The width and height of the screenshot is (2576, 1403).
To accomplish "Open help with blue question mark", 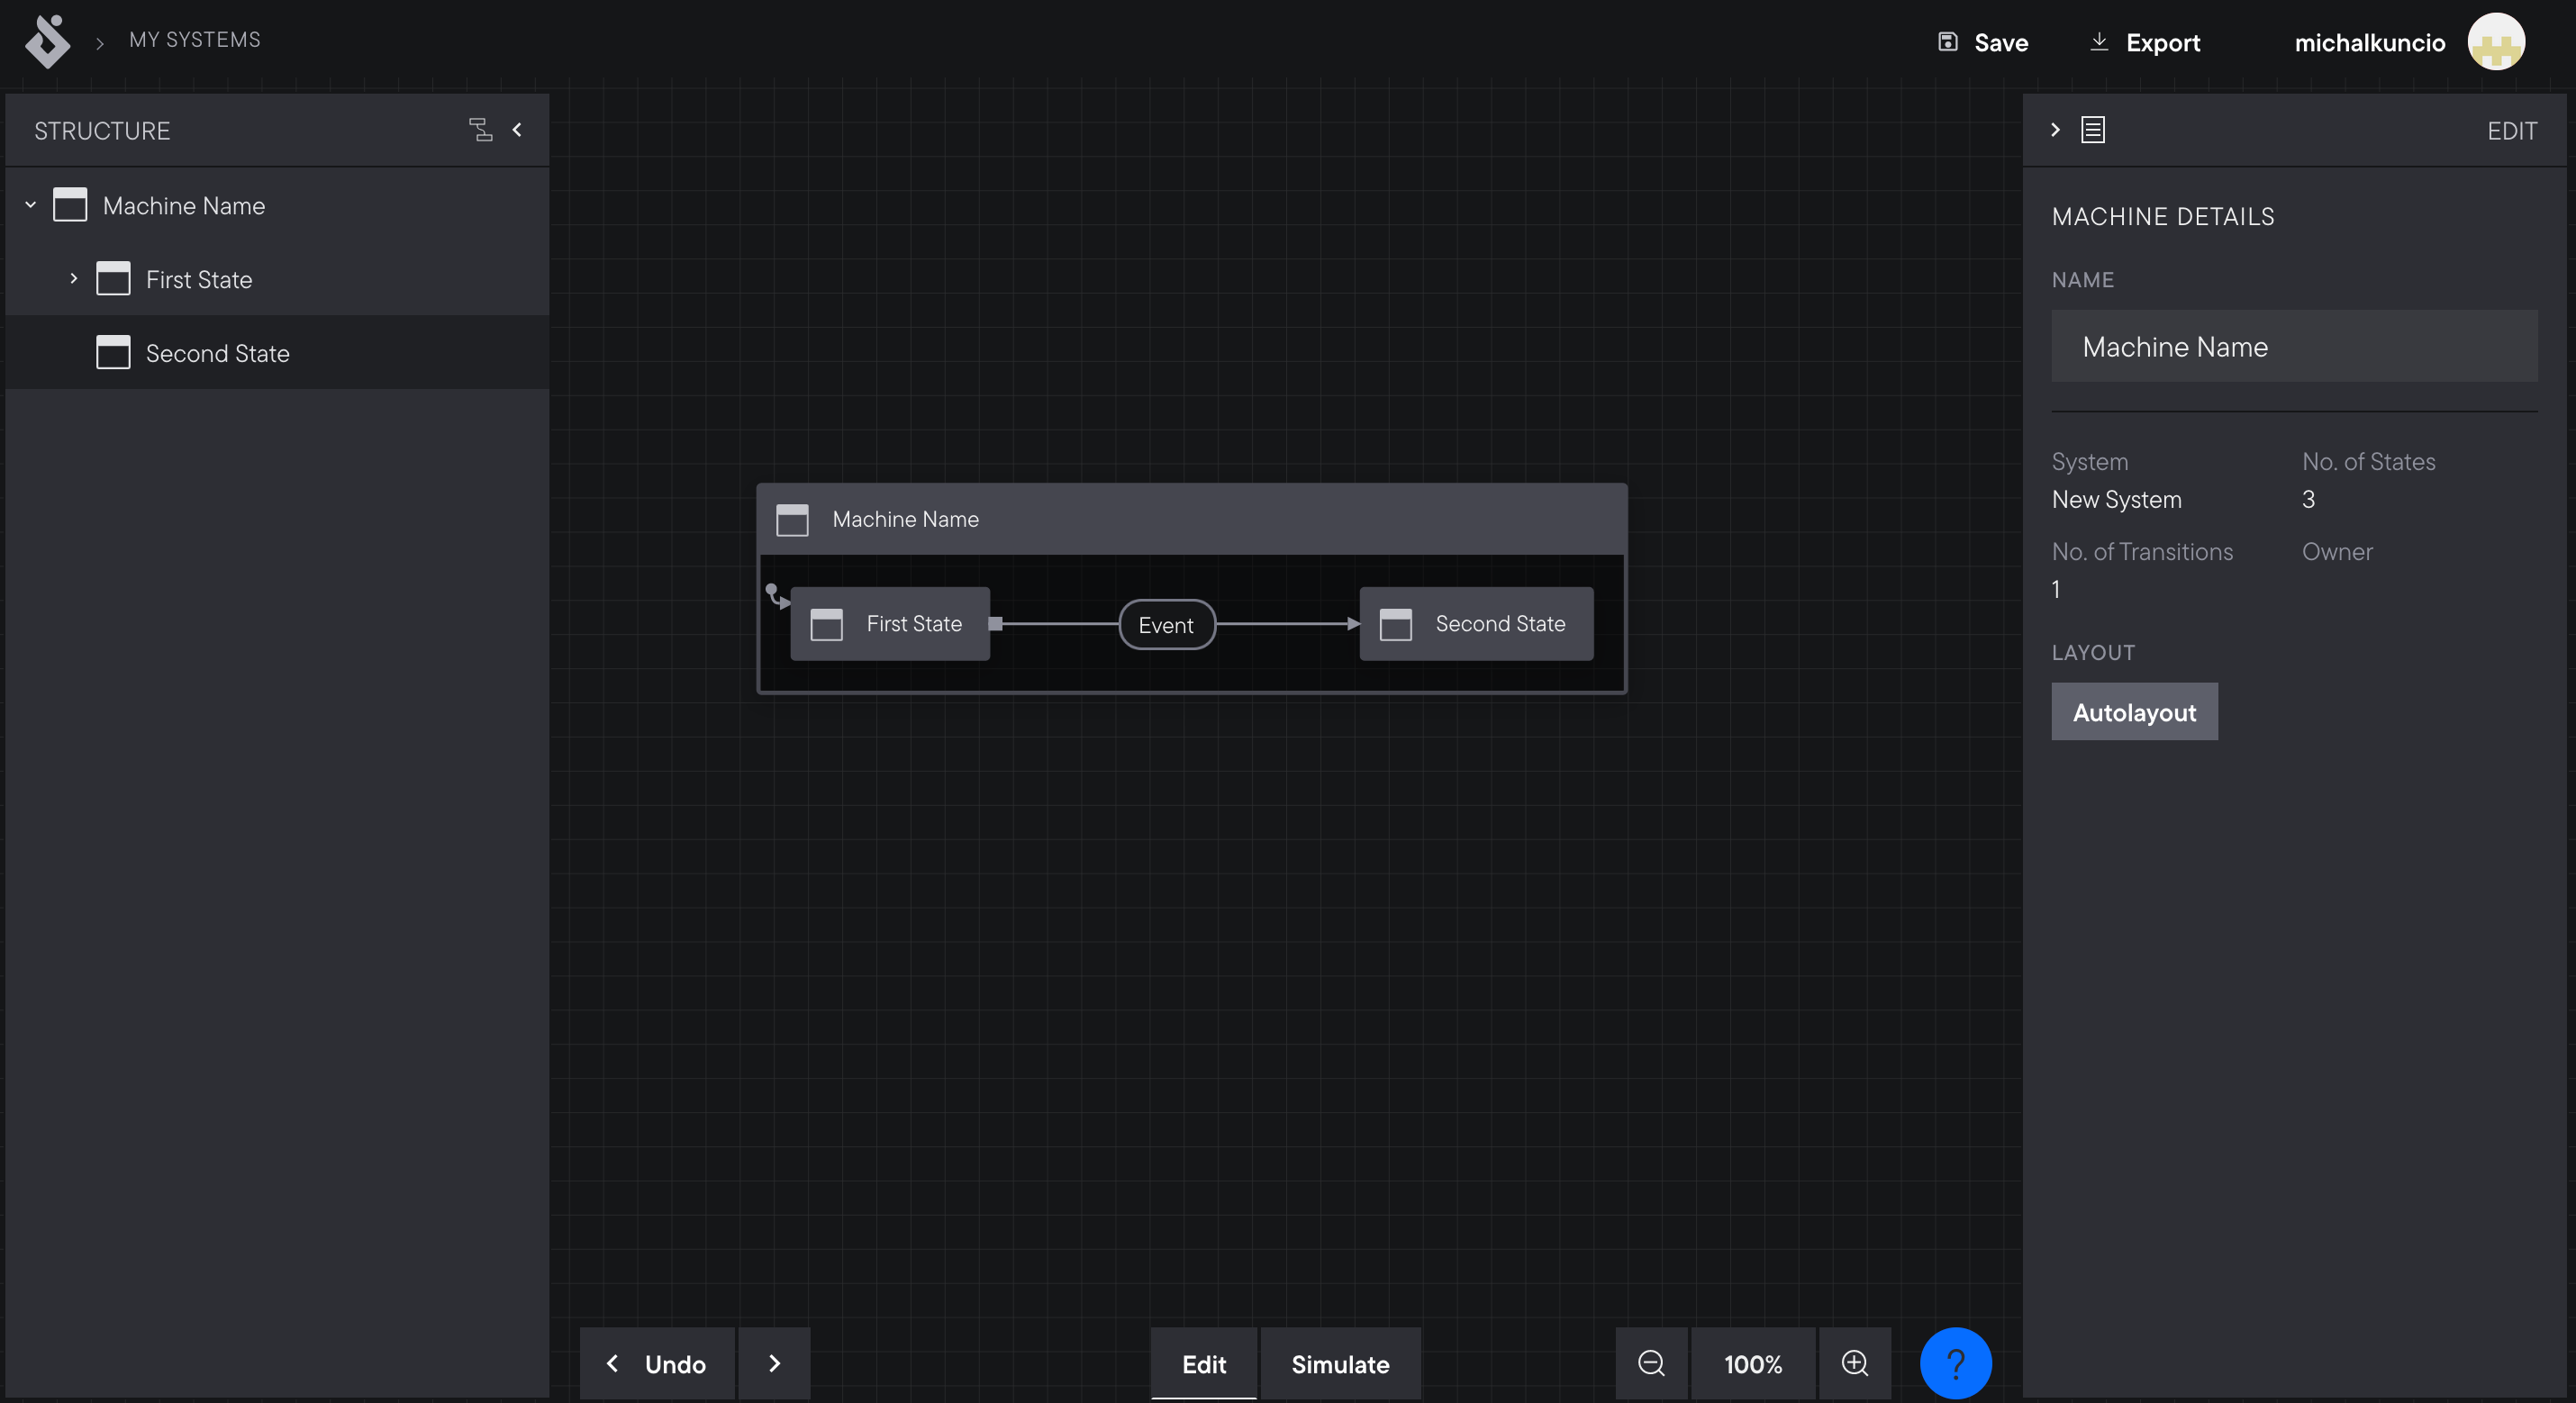I will [x=1955, y=1363].
